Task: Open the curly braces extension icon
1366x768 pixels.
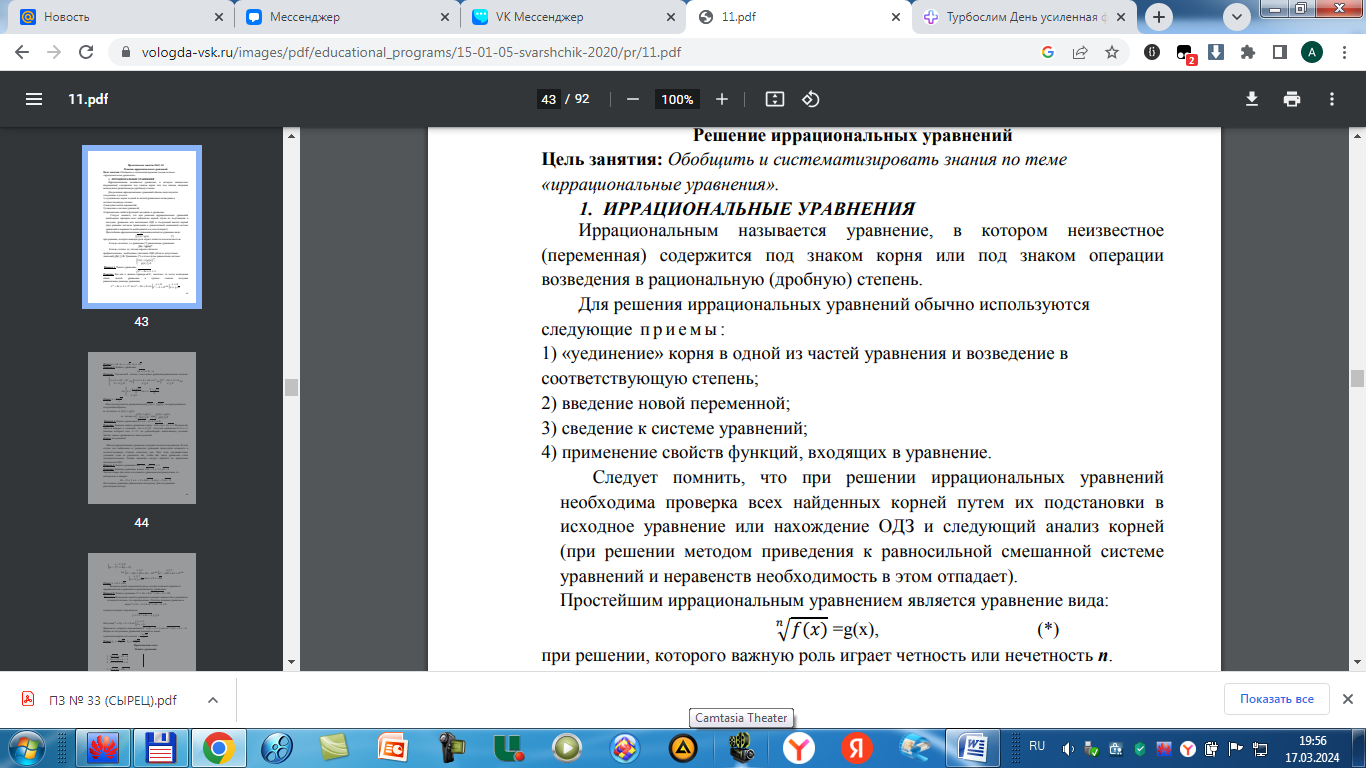Action: tap(1152, 52)
